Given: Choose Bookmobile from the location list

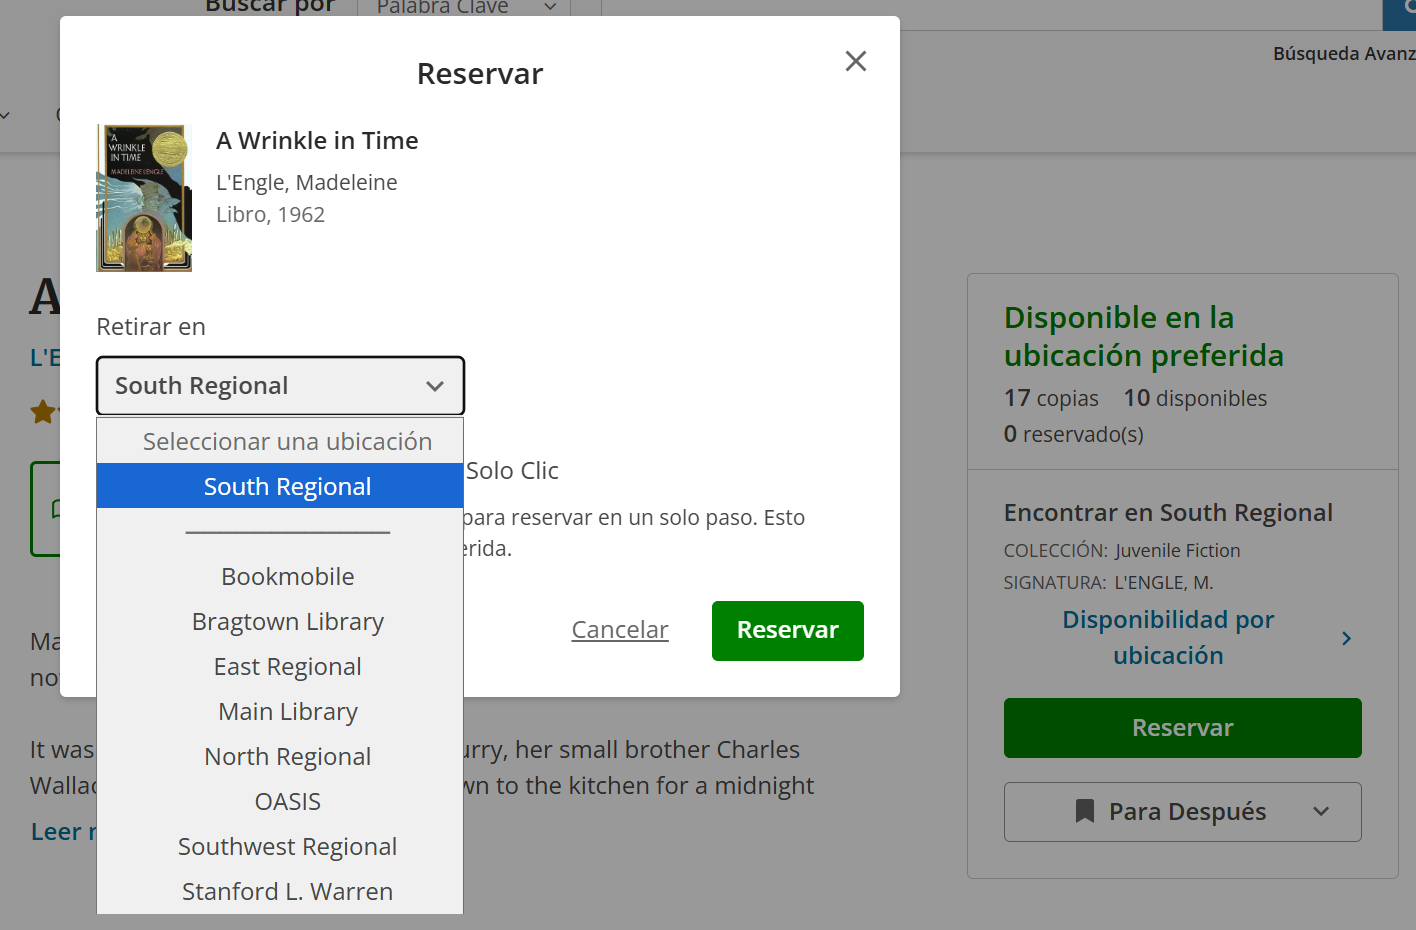Looking at the screenshot, I should (x=287, y=577).
